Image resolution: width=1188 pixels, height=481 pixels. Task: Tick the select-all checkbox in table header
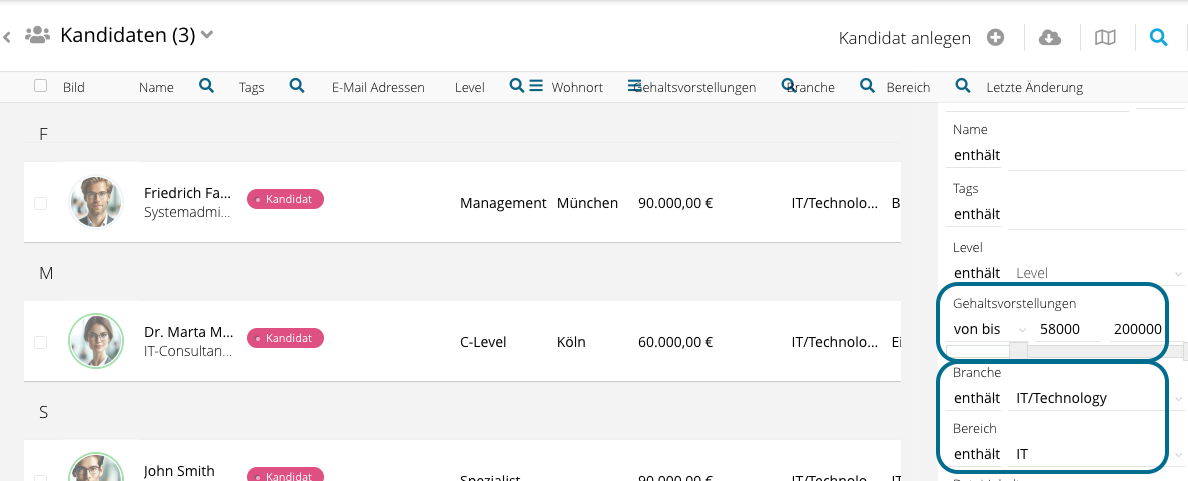tap(41, 86)
